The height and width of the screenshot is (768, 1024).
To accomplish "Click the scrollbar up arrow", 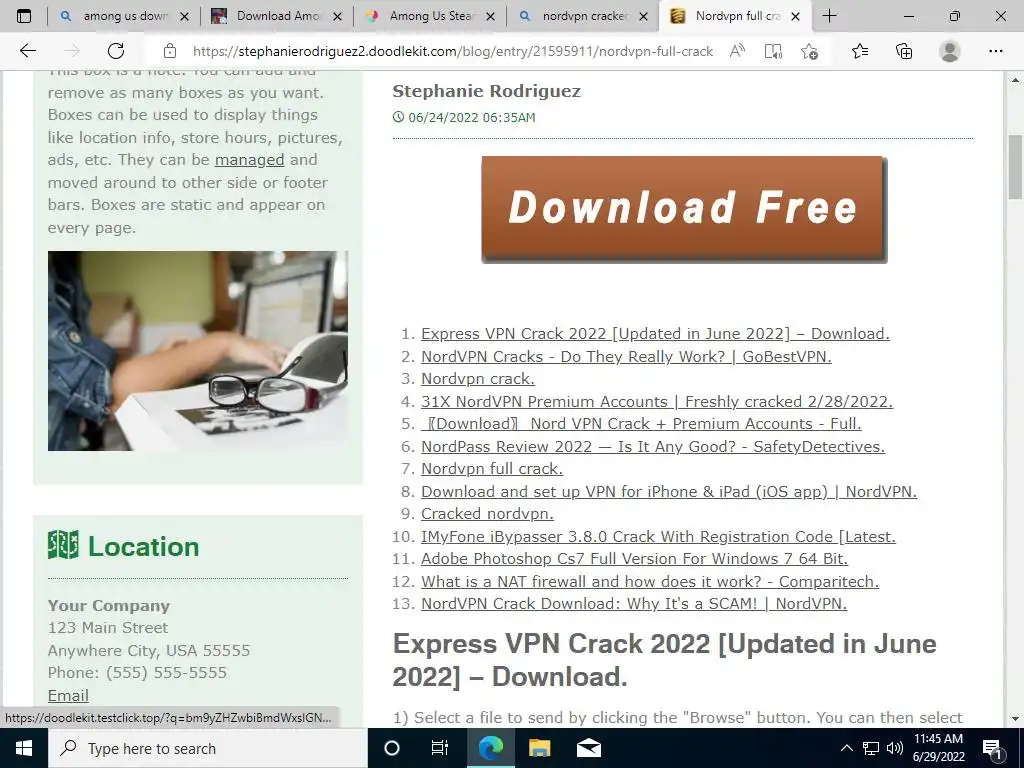I will pyautogui.click(x=1015, y=79).
